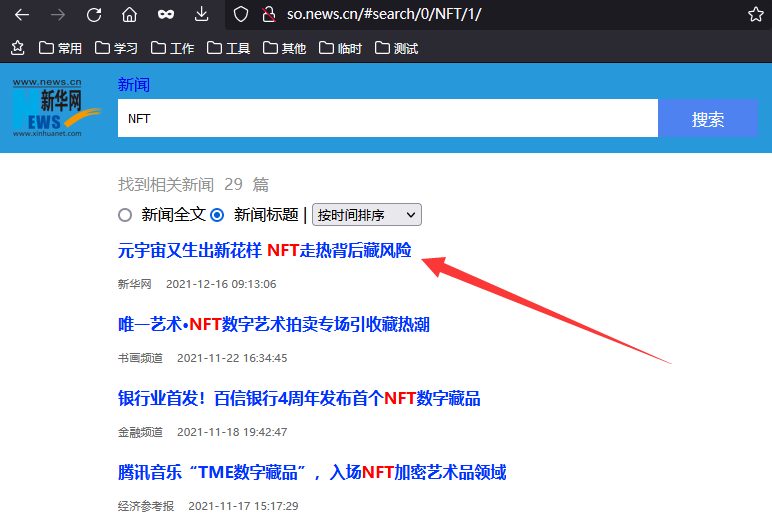Click the insecure connection lock icon
The height and width of the screenshot is (517, 772).
(x=269, y=14)
